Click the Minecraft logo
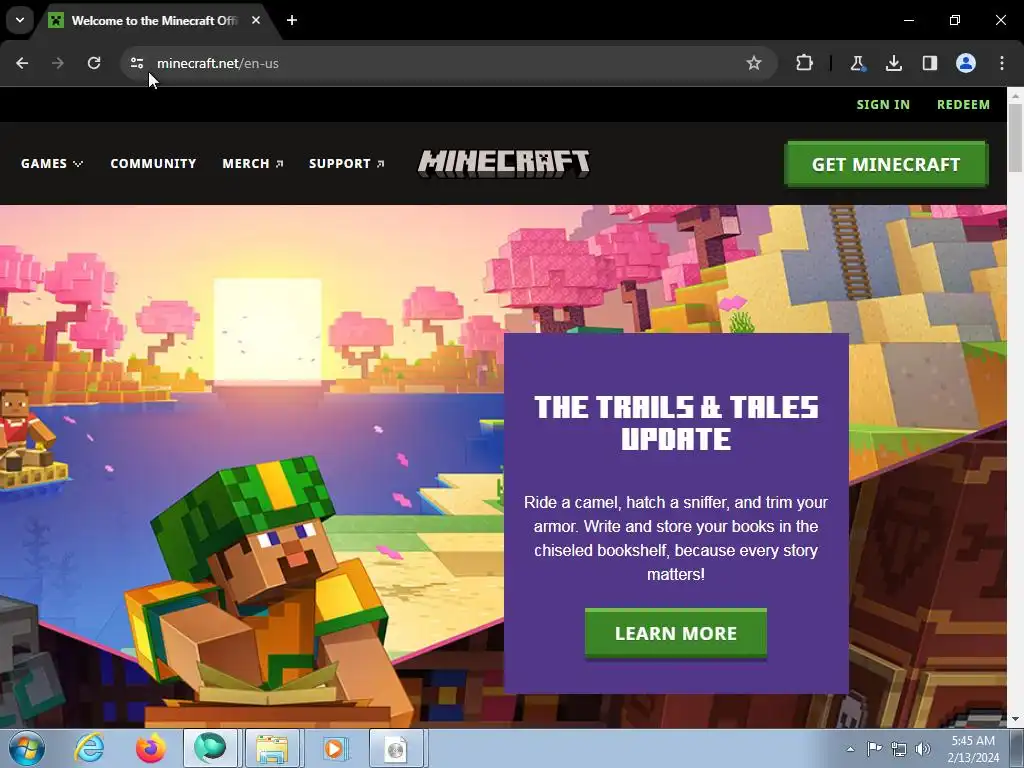Screen dimensions: 1024x768 pyautogui.click(x=504, y=163)
